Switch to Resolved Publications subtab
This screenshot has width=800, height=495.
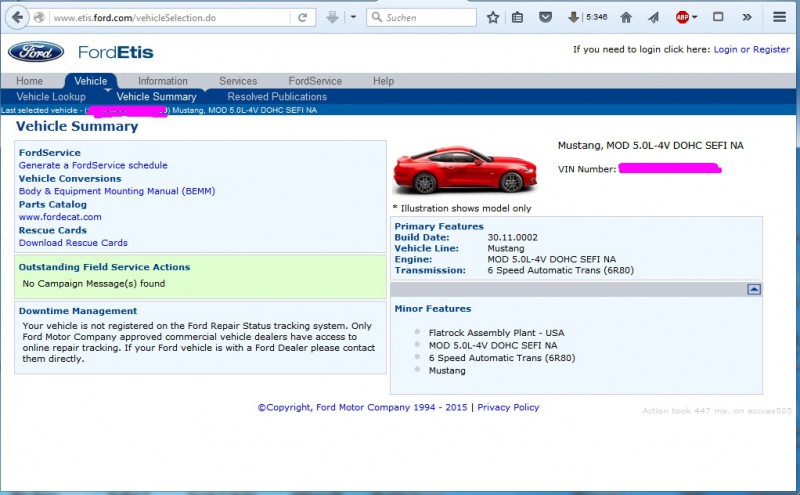(x=277, y=96)
